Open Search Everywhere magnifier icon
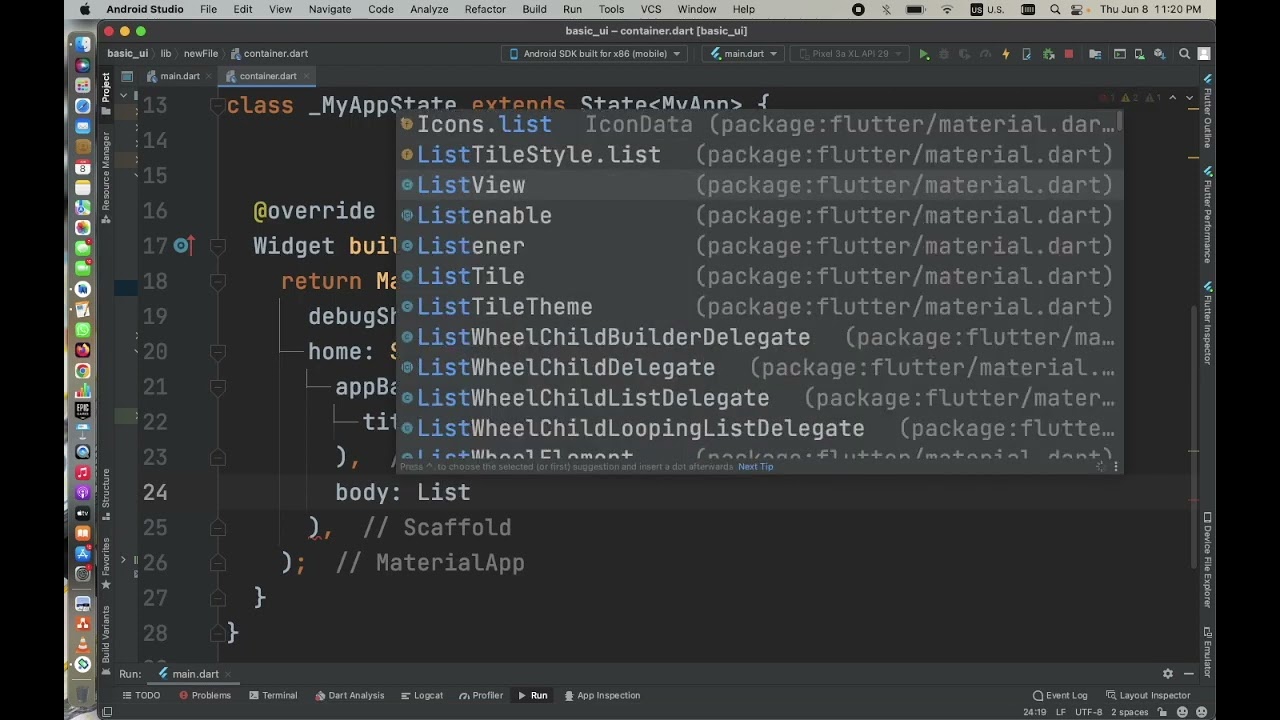Viewport: 1280px width, 720px height. click(x=1184, y=54)
